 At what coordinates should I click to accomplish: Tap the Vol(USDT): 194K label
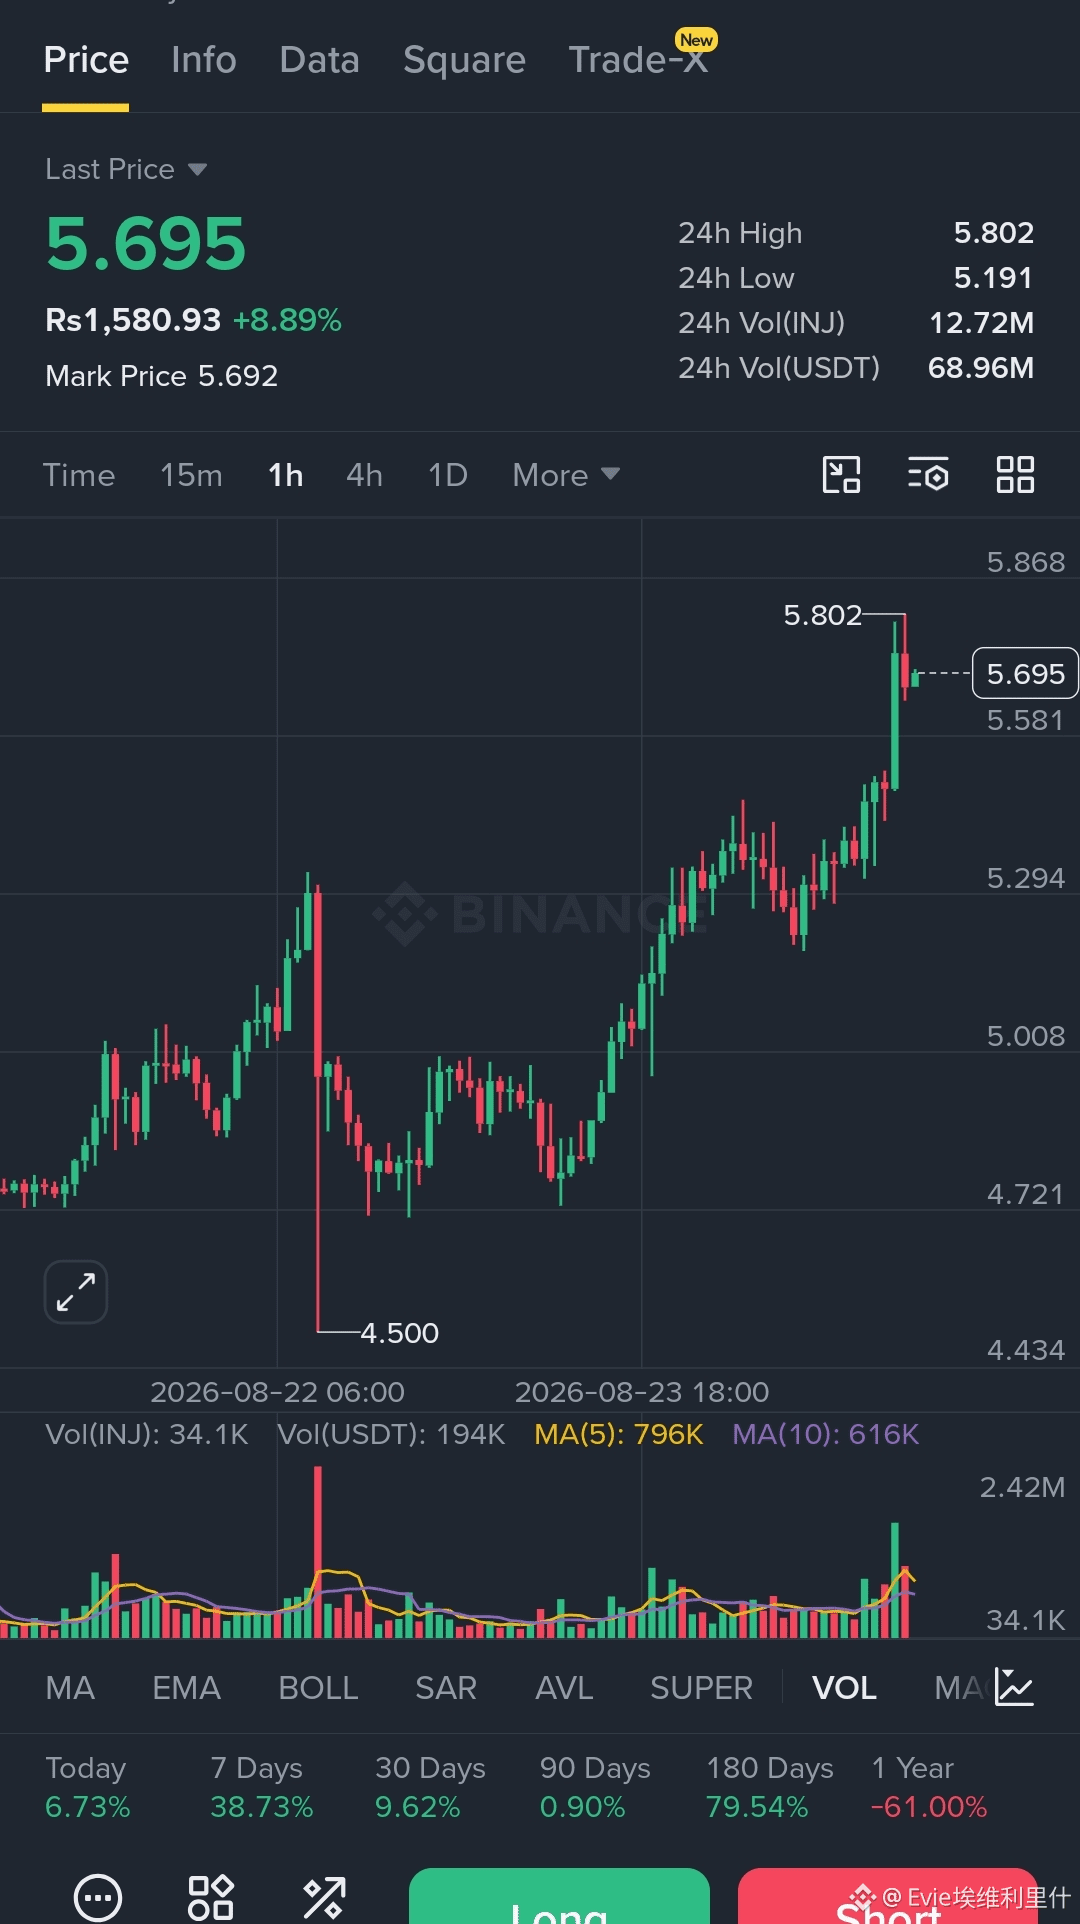[x=391, y=1434]
